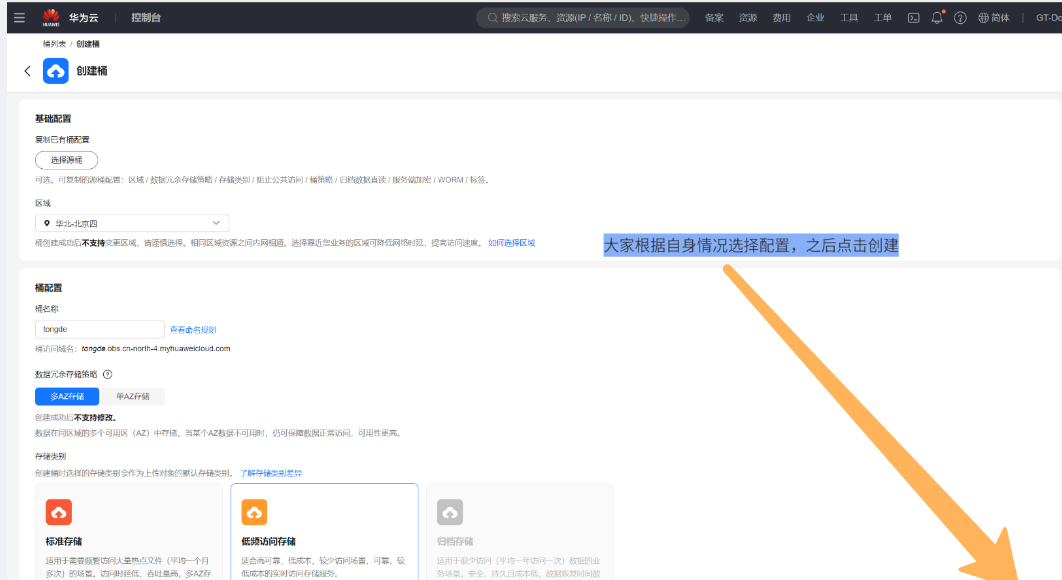Open the notifications bell
The height and width of the screenshot is (580, 1062).
(937, 18)
